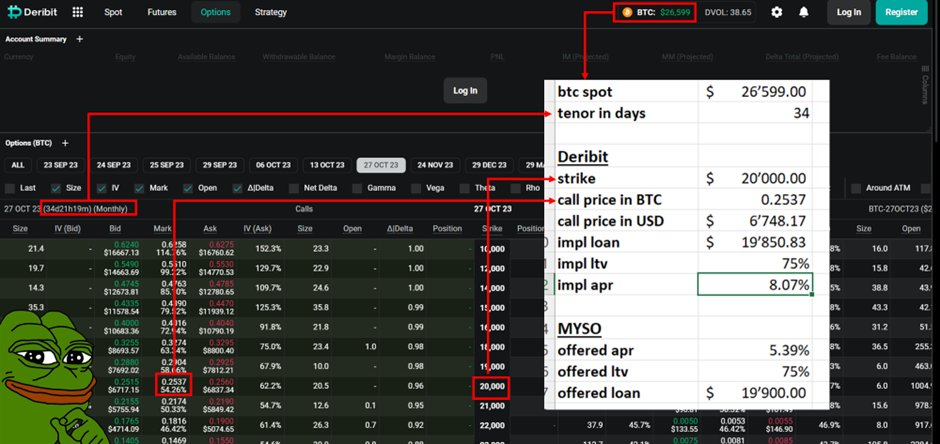Select the 06 OCT 23 expiry tab
Image resolution: width=940 pixels, height=444 pixels.
(x=273, y=165)
